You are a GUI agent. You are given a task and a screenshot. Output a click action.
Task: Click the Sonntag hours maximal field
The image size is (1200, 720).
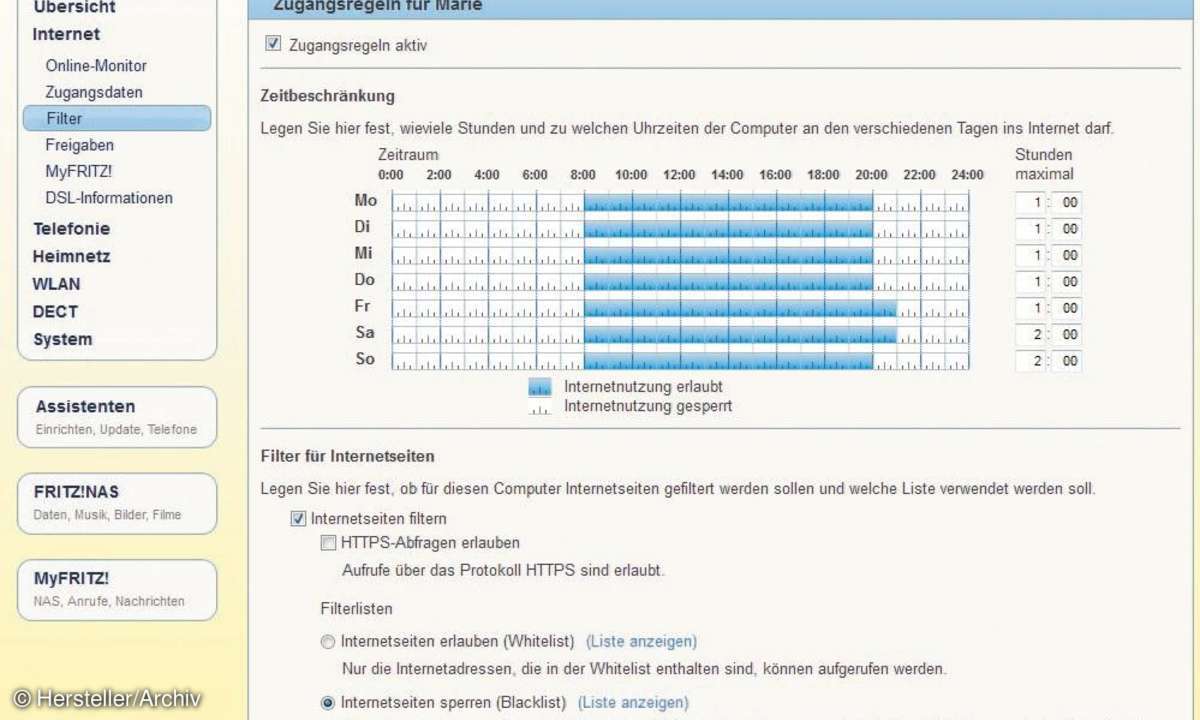(1030, 361)
